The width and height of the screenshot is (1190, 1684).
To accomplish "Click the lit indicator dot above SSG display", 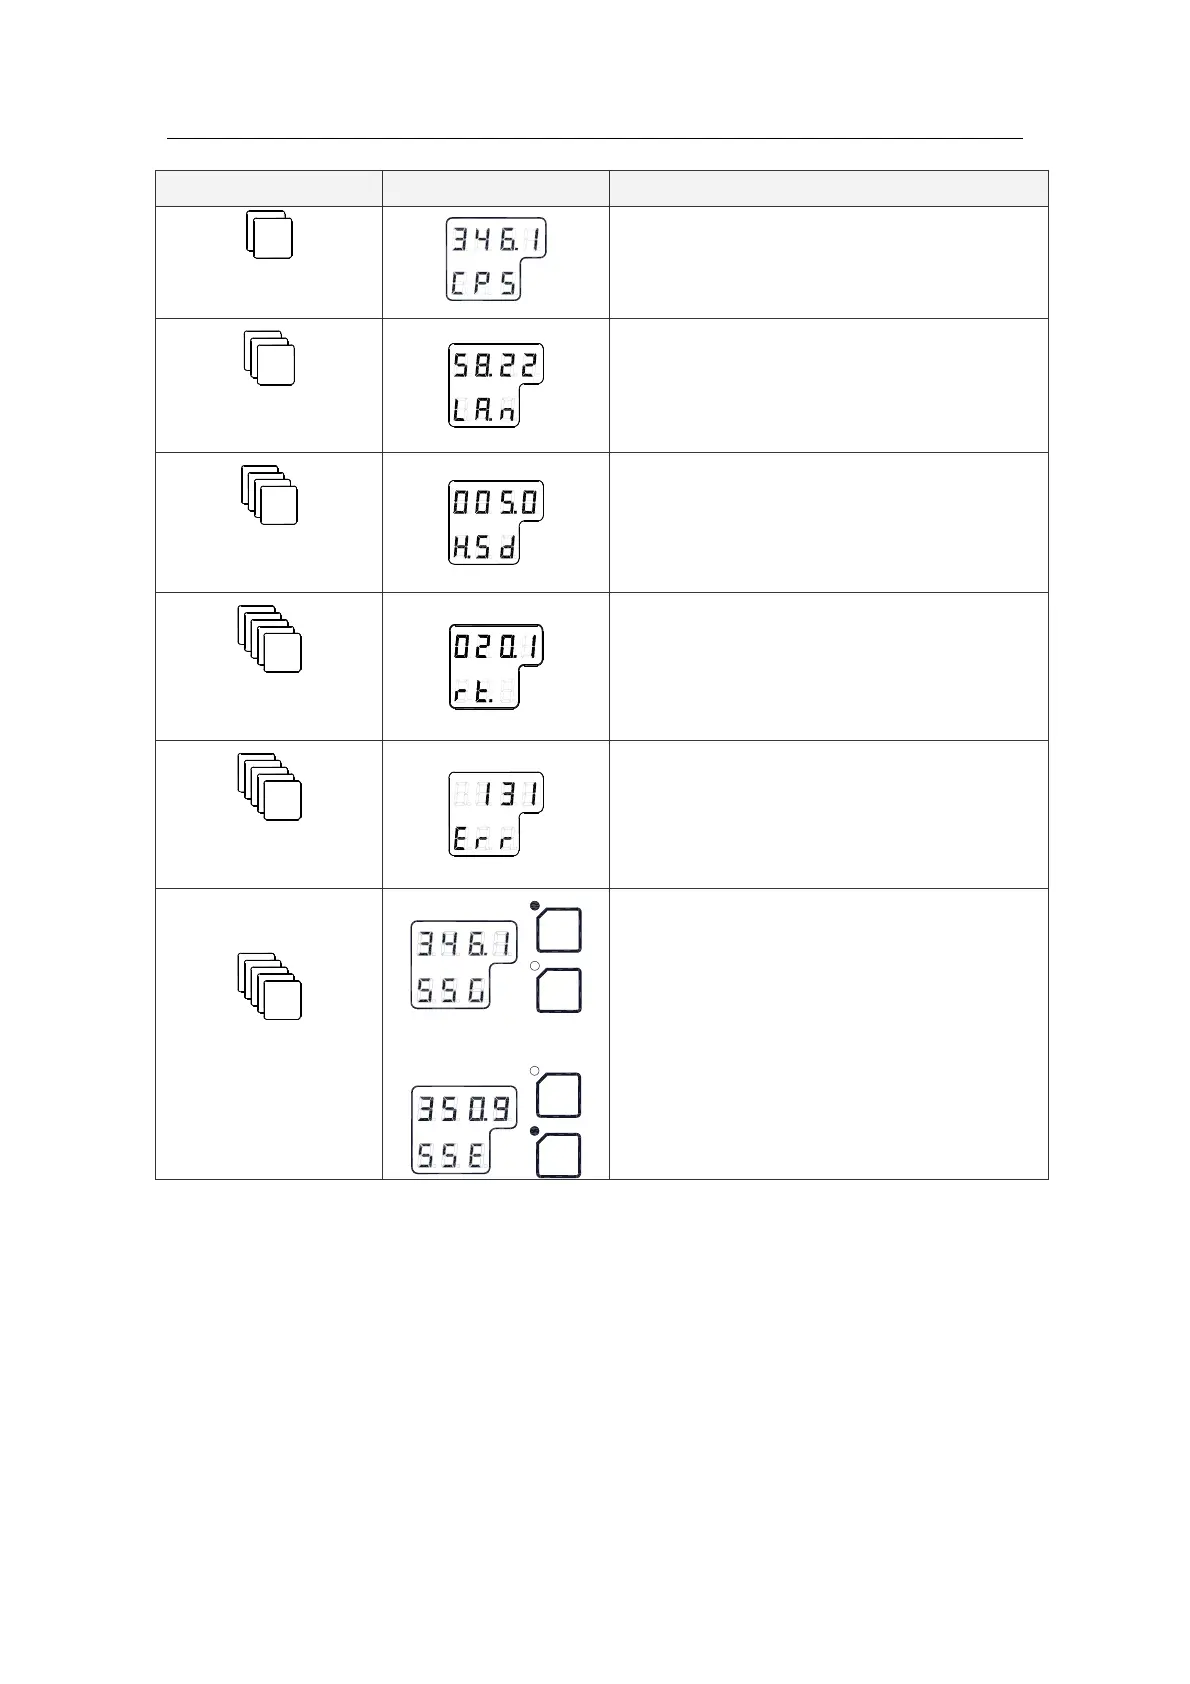I will [534, 905].
